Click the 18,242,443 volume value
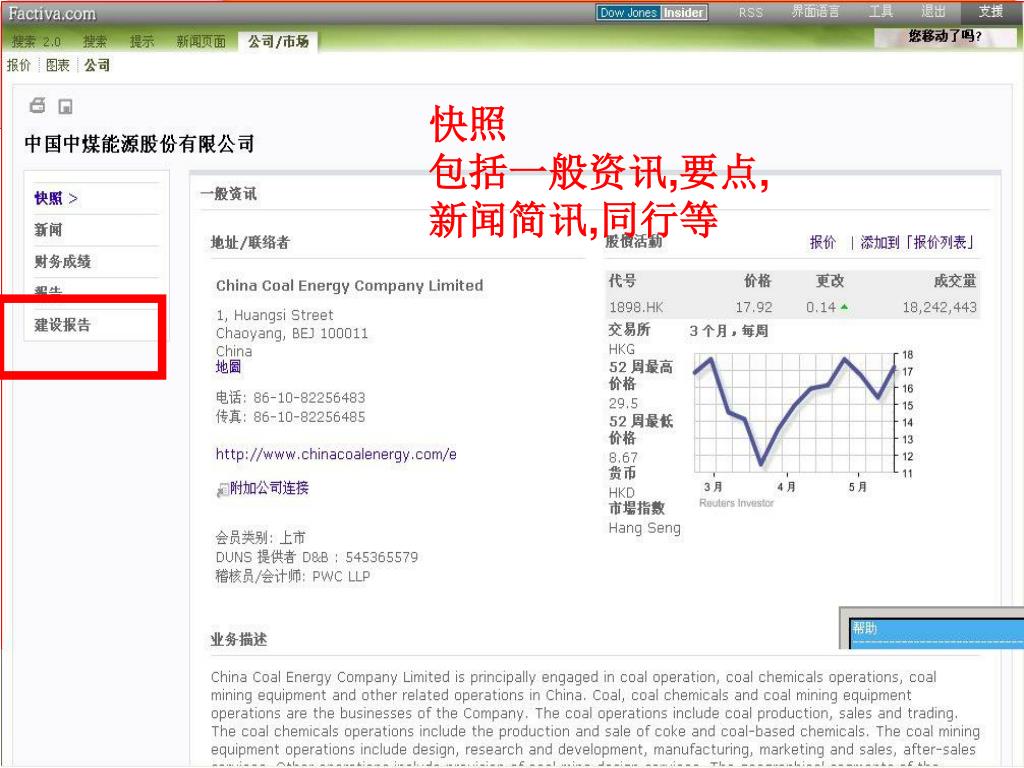This screenshot has width=1024, height=768. click(939, 308)
